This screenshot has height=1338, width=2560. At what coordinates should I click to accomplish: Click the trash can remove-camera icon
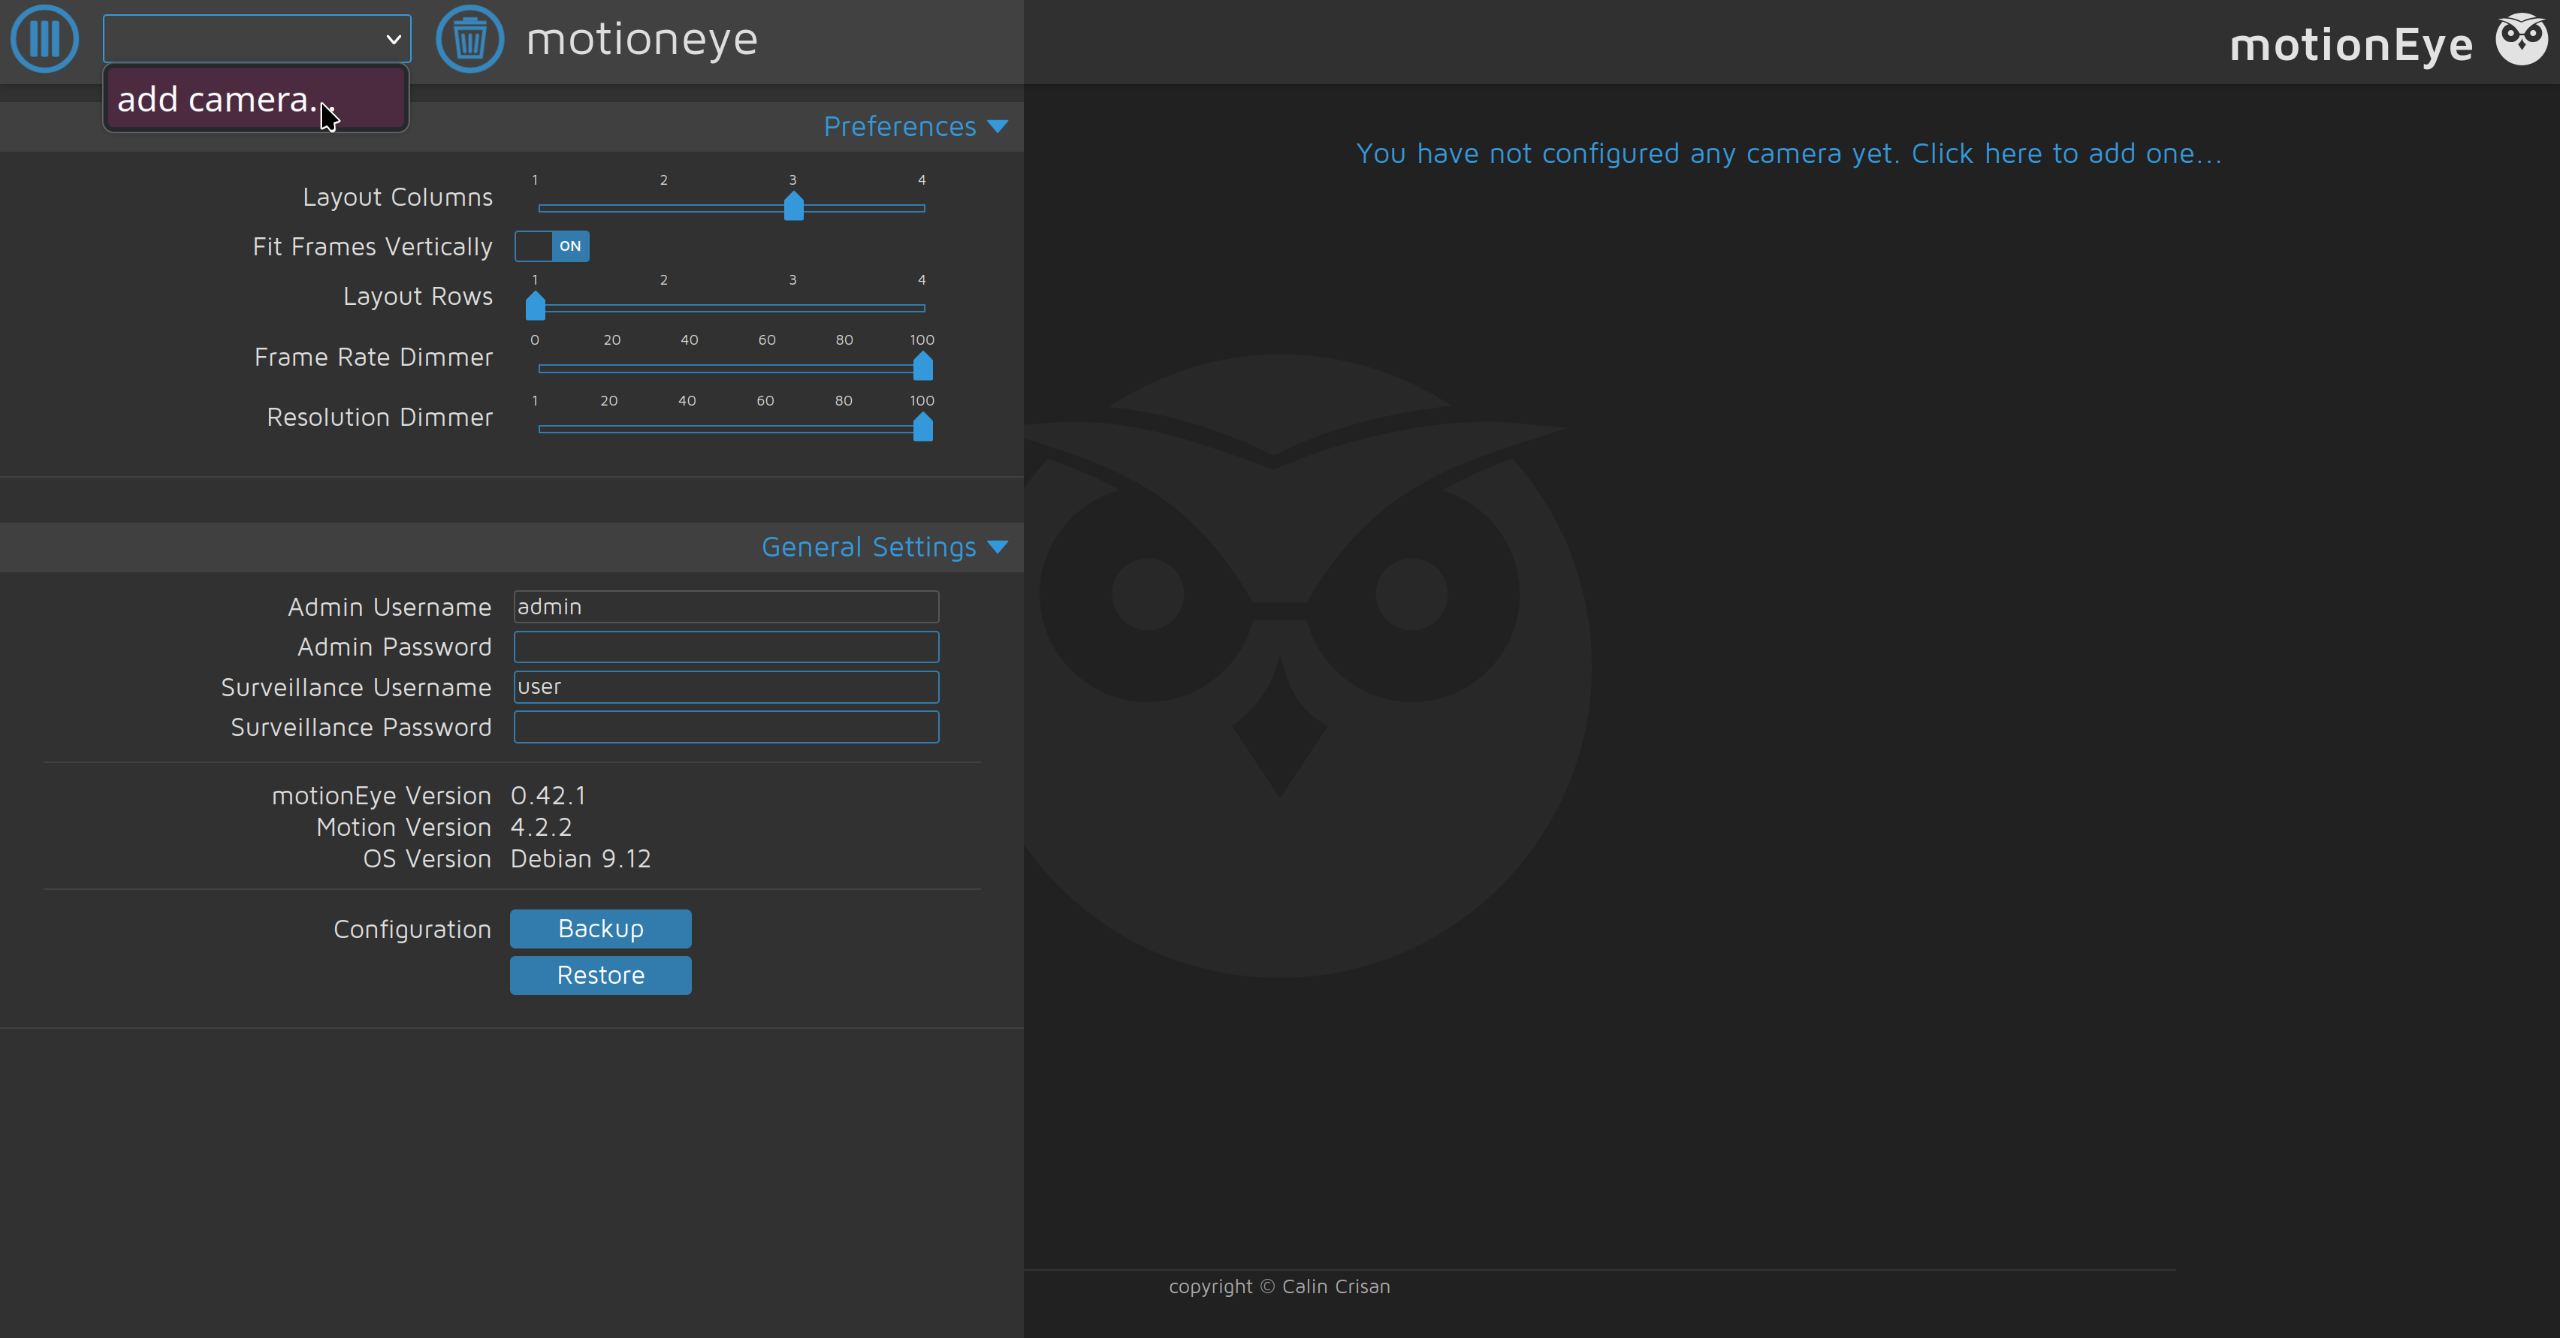point(469,39)
